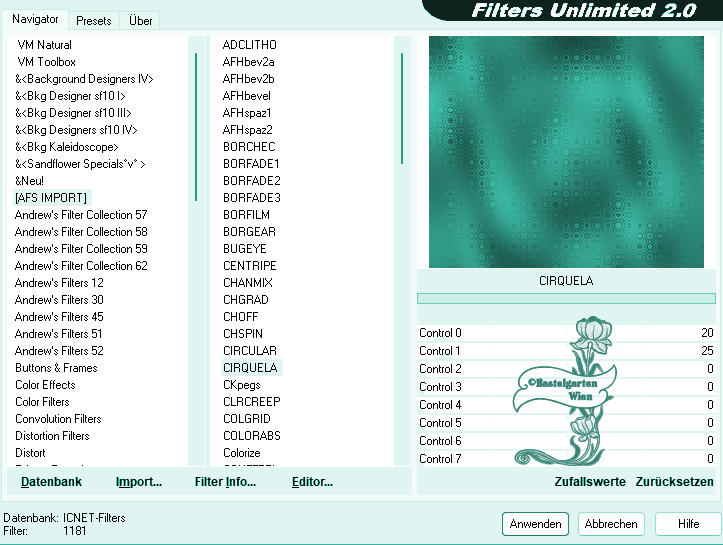Click Zufallswerte to randomize controls
The image size is (723, 545).
tap(590, 482)
